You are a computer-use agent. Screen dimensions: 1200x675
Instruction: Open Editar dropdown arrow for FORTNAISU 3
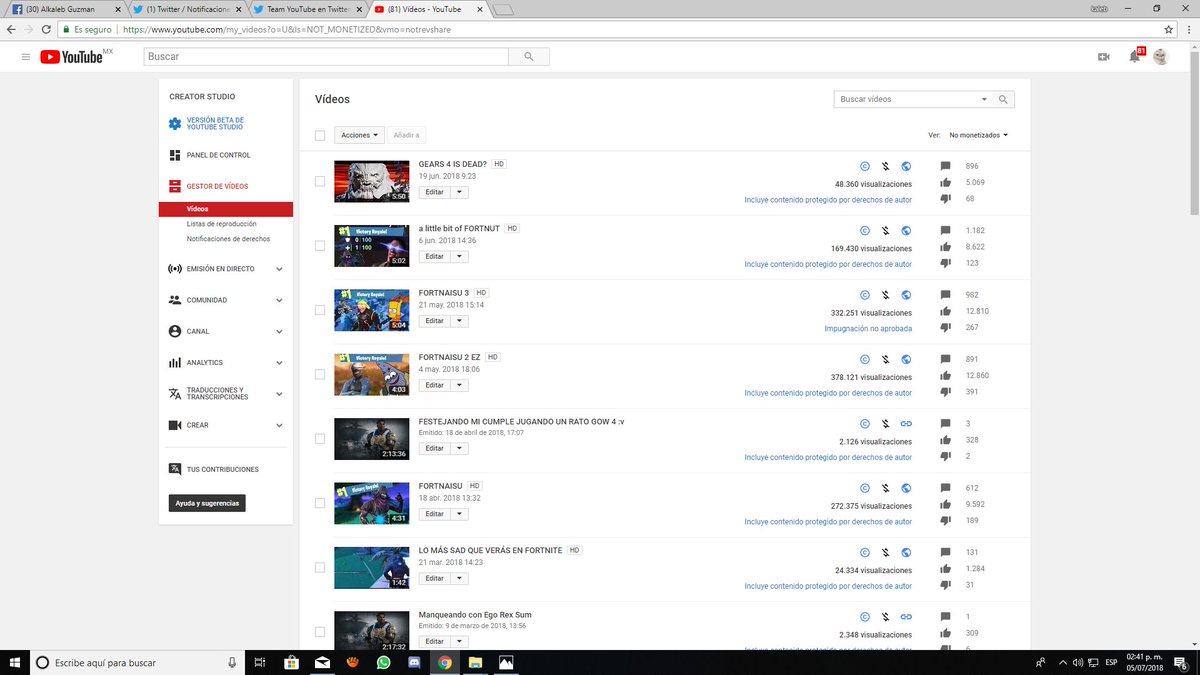coord(459,321)
